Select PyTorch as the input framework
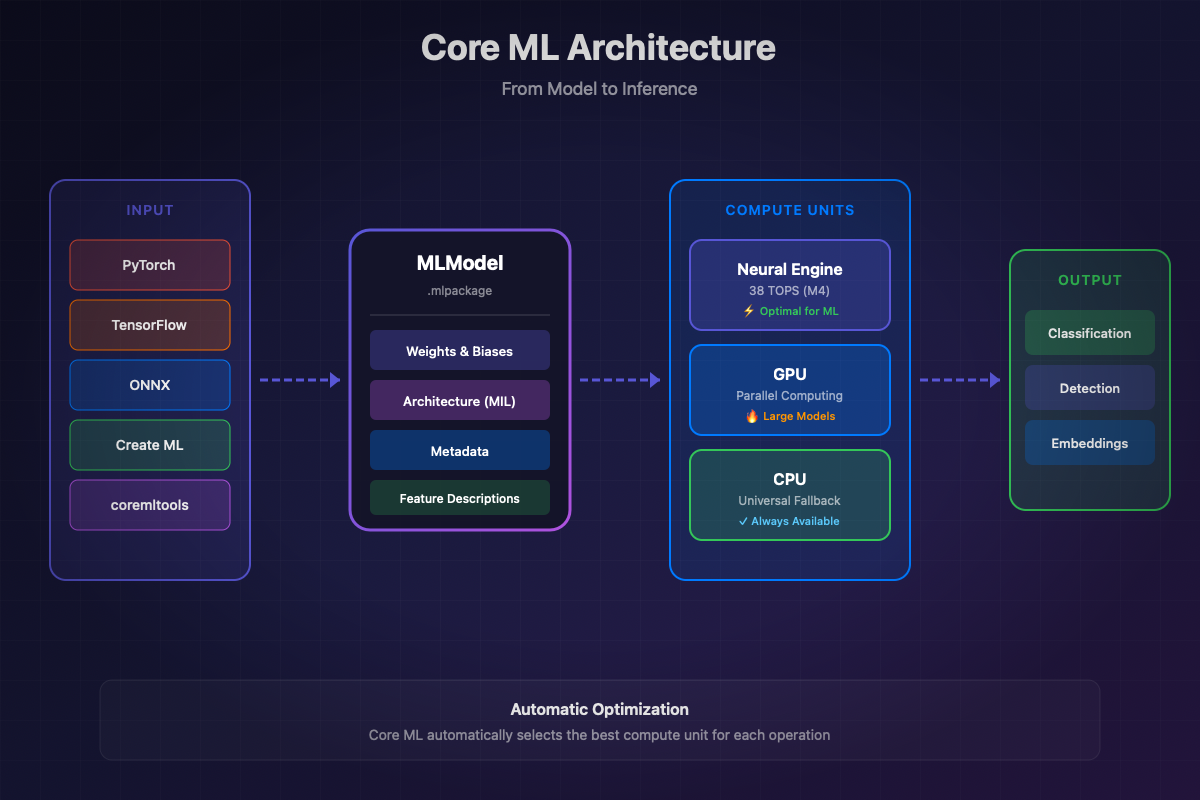This screenshot has width=1200, height=800. tap(149, 265)
